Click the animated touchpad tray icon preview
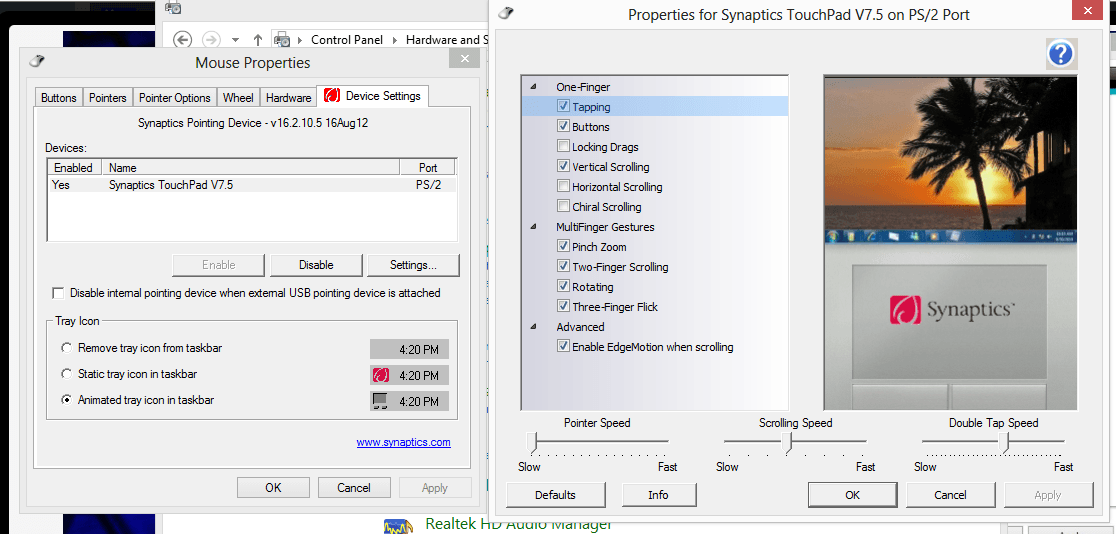The image size is (1116, 534). pyautogui.click(x=380, y=401)
